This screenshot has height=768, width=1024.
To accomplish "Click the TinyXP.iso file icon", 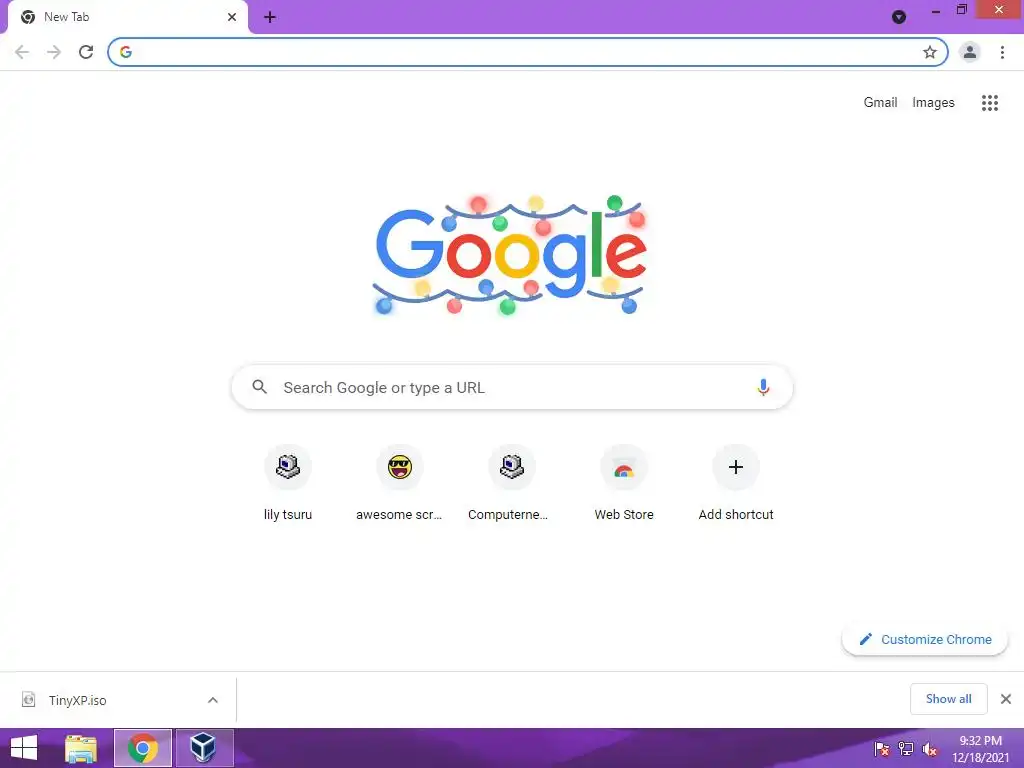I will 29,700.
